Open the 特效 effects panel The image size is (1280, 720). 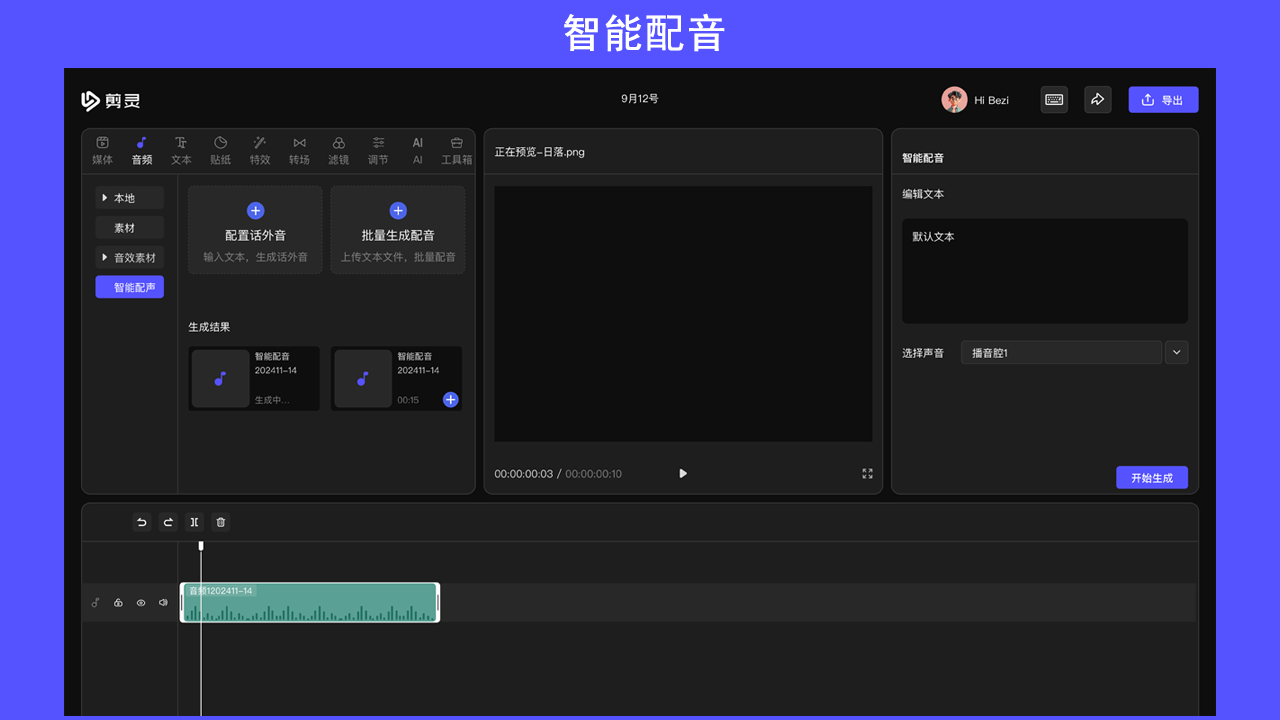pyautogui.click(x=260, y=150)
